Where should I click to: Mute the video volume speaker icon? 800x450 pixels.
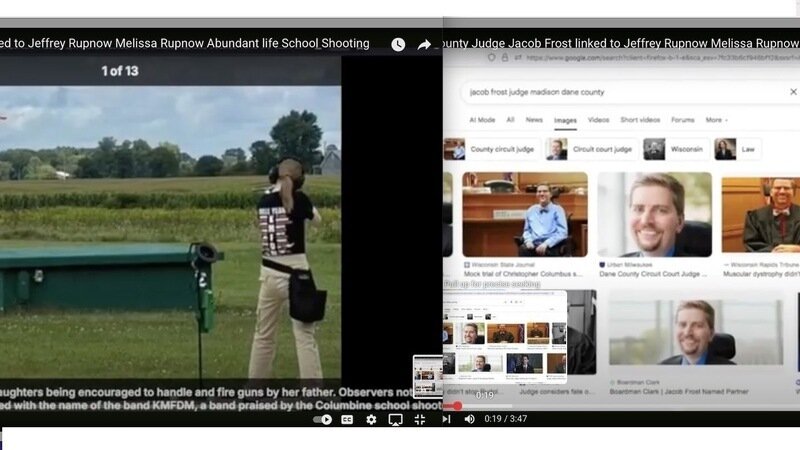(x=469, y=419)
